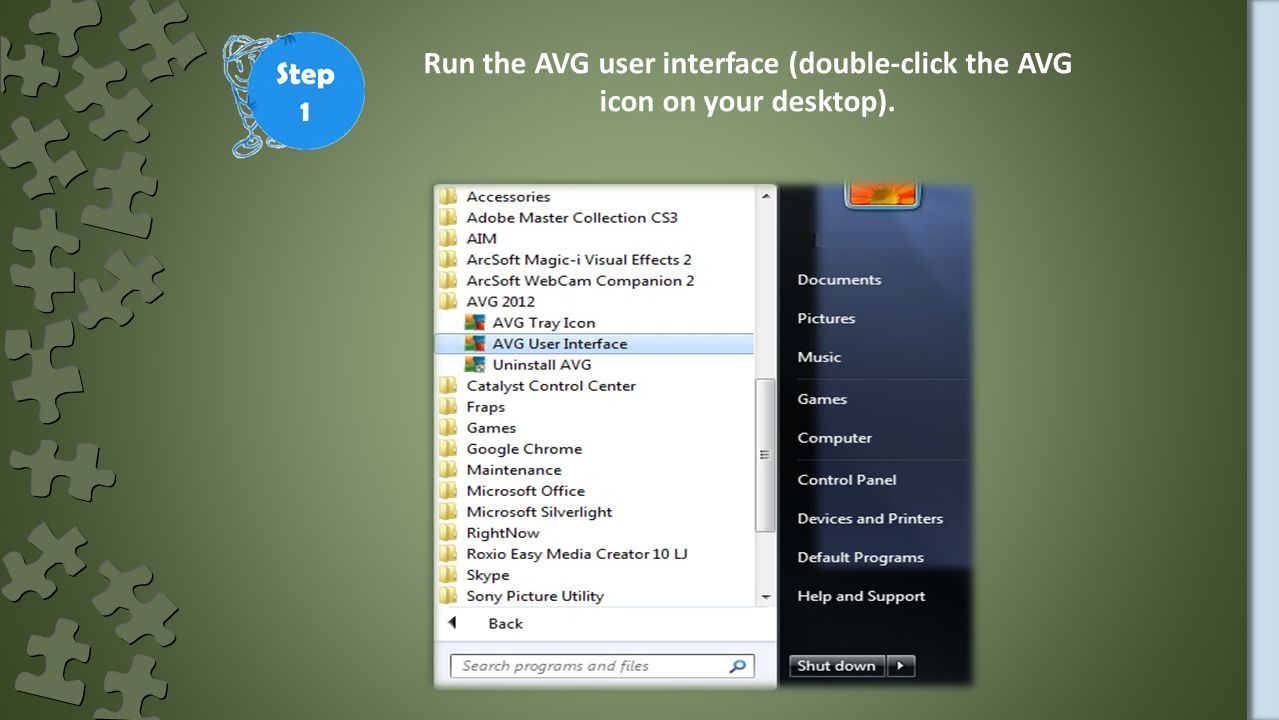Screen dimensions: 1279x720
Task: Click the Skype folder icon
Action: click(x=448, y=575)
